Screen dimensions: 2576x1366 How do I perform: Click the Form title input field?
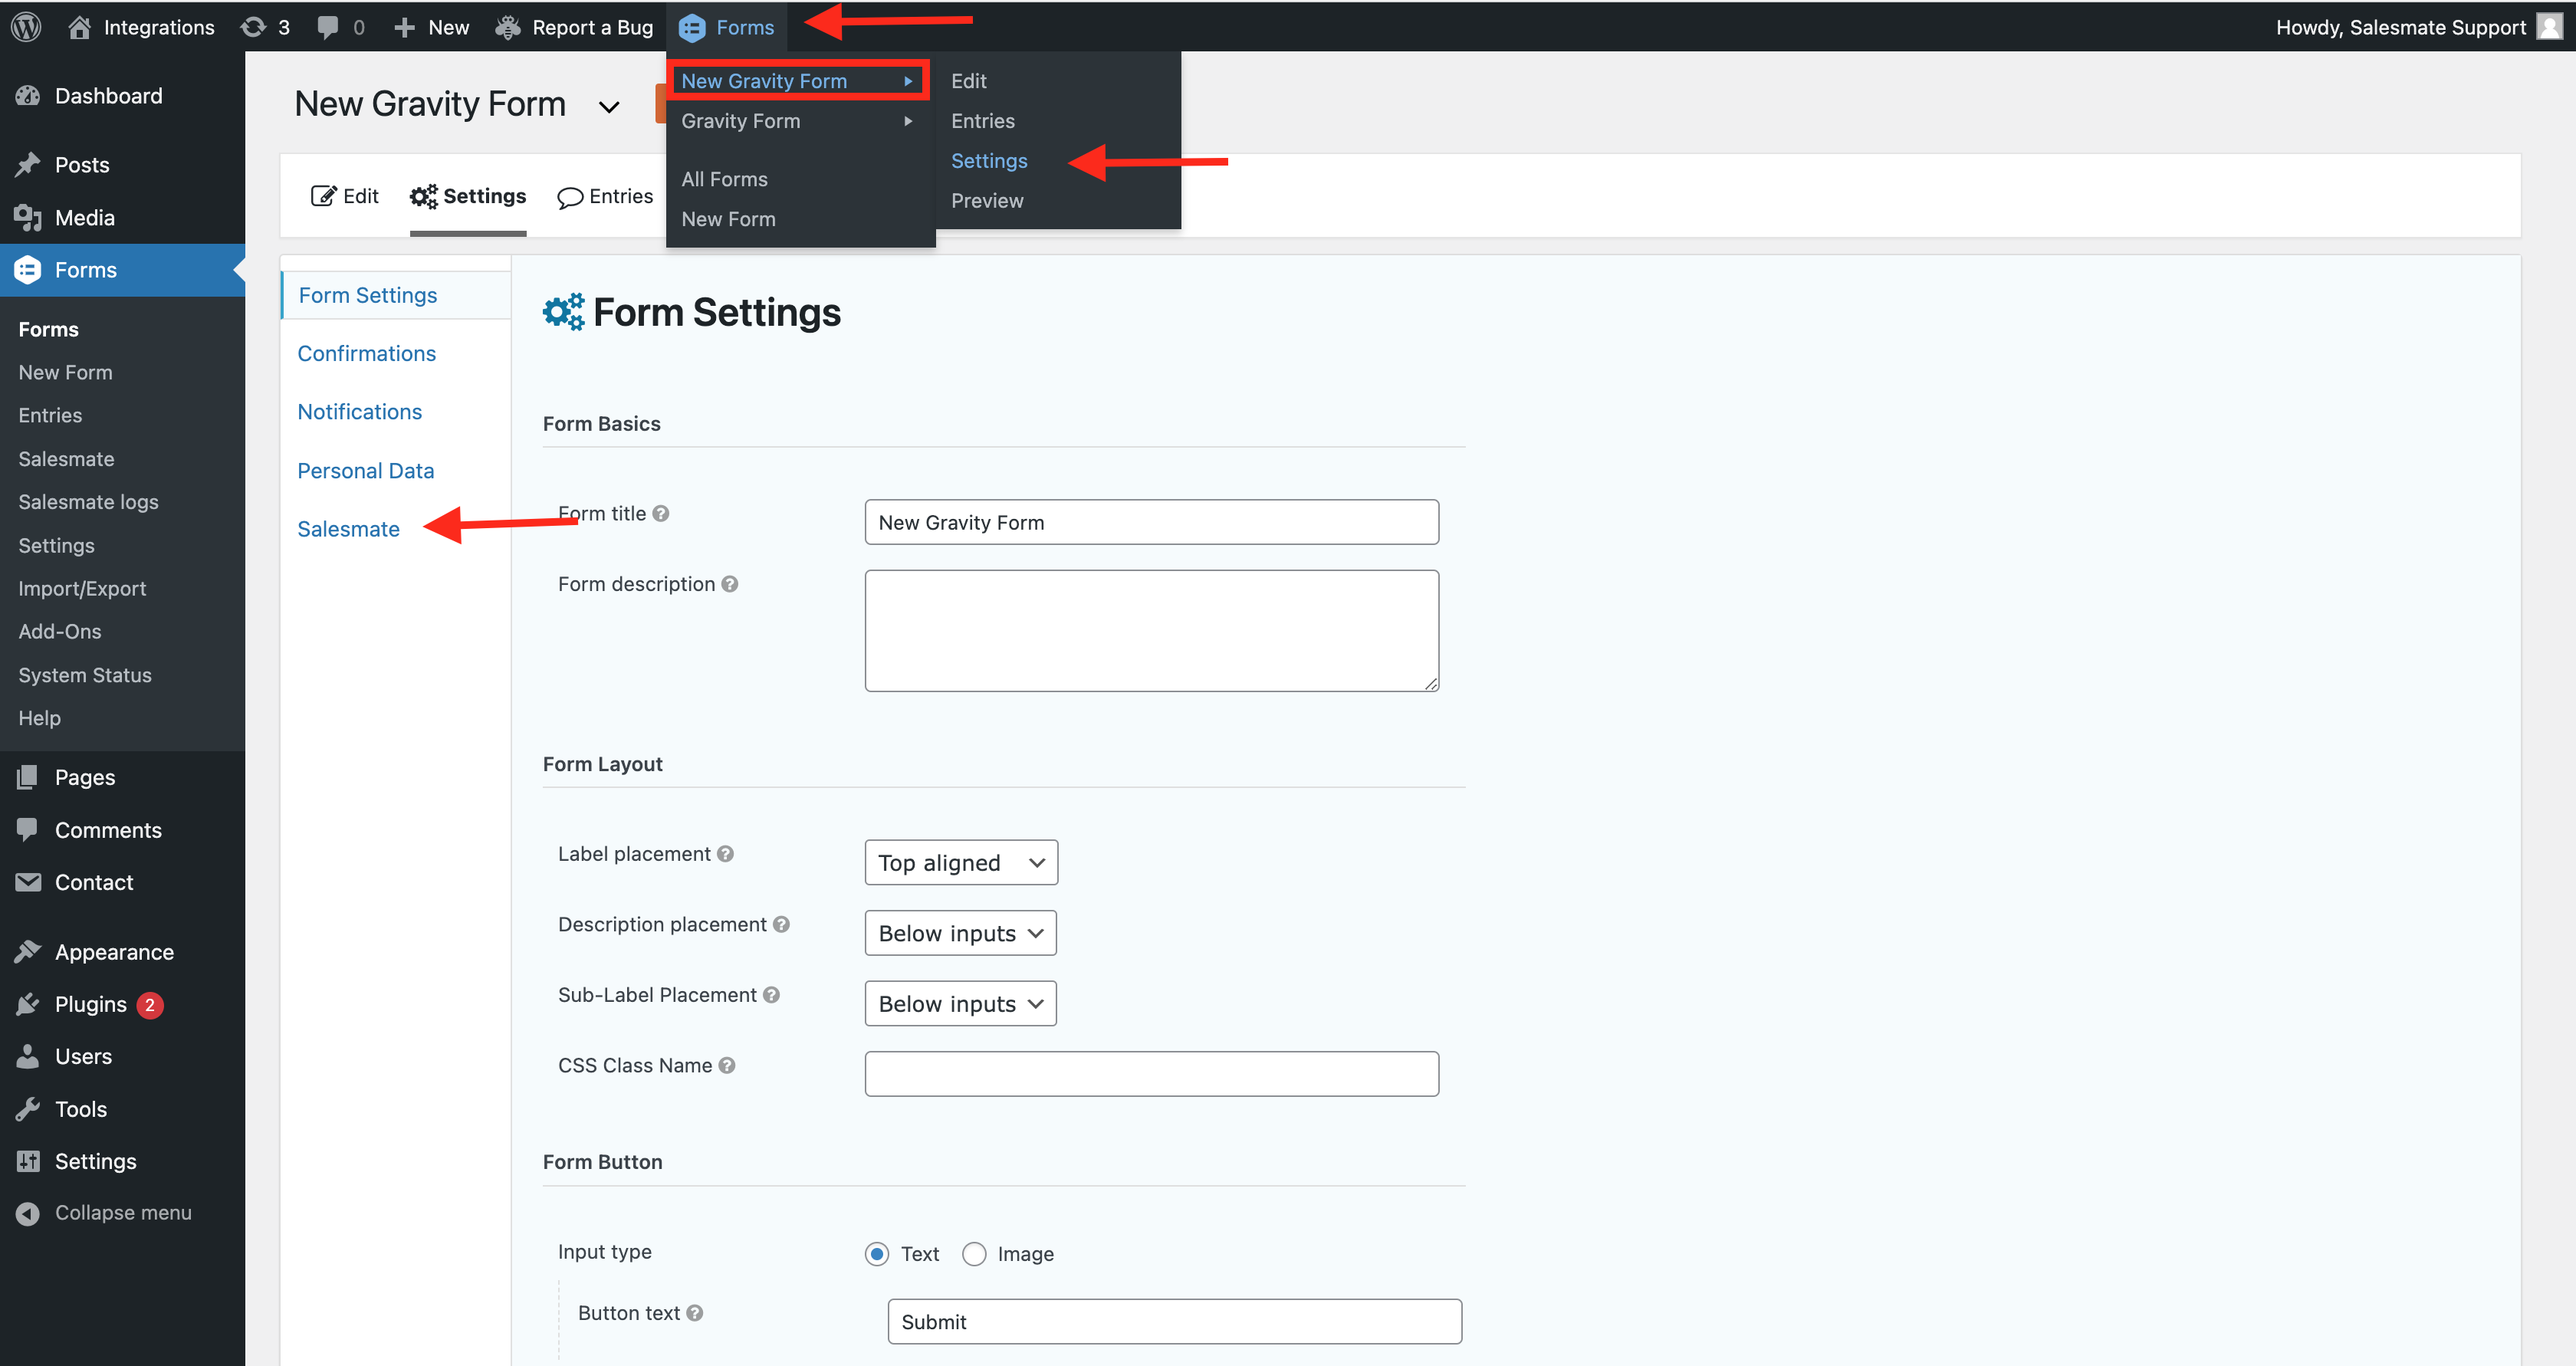tap(1151, 522)
